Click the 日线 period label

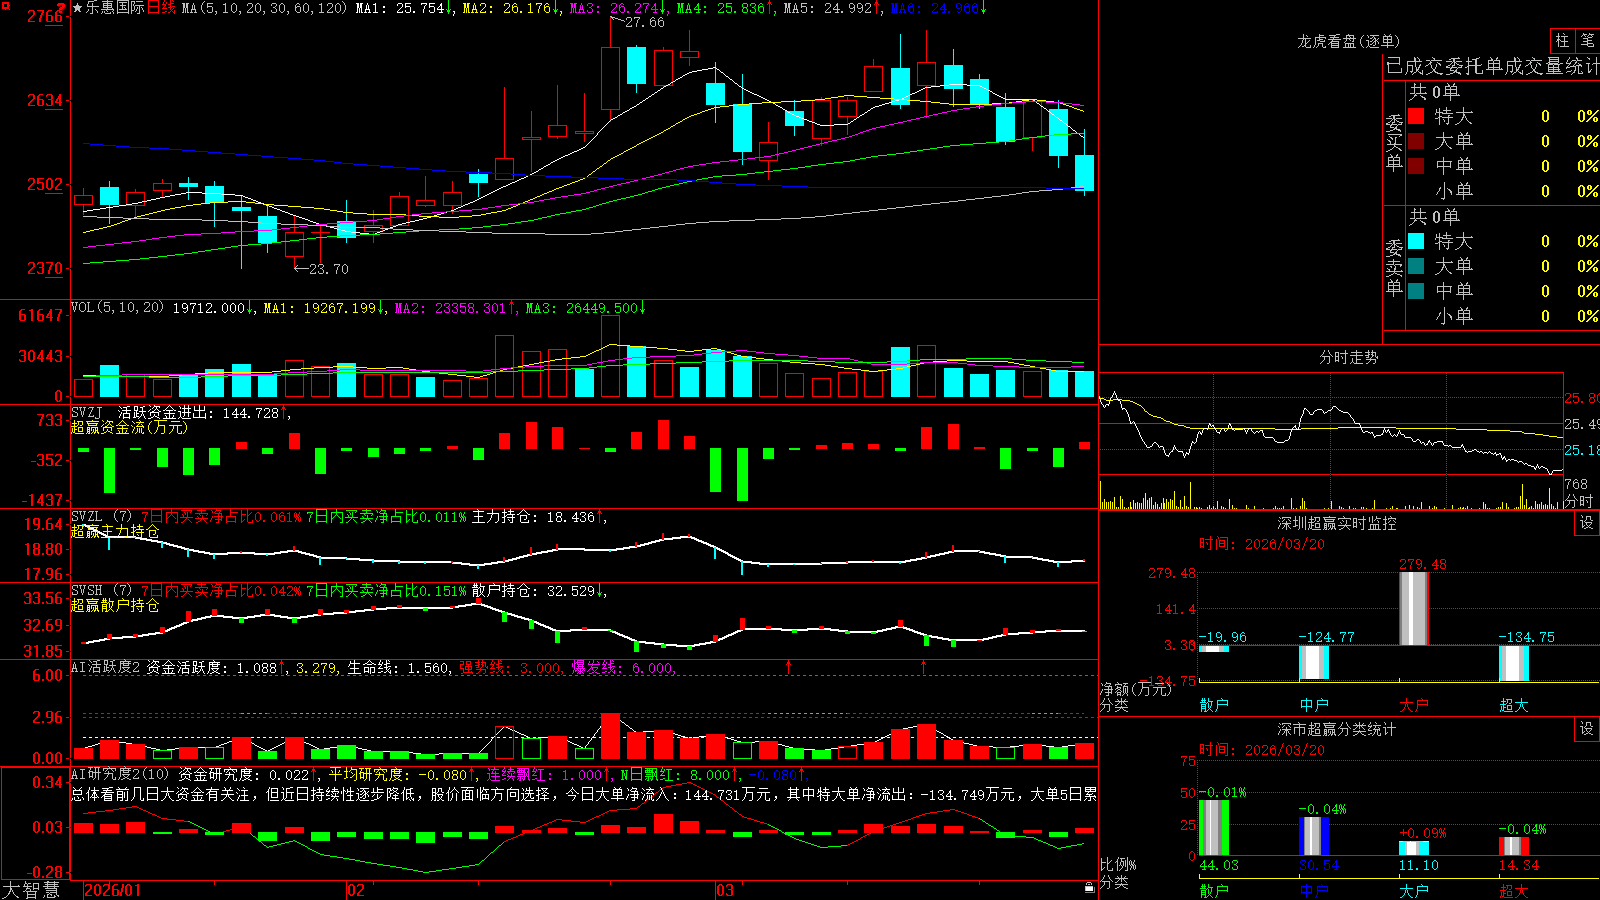pyautogui.click(x=161, y=8)
